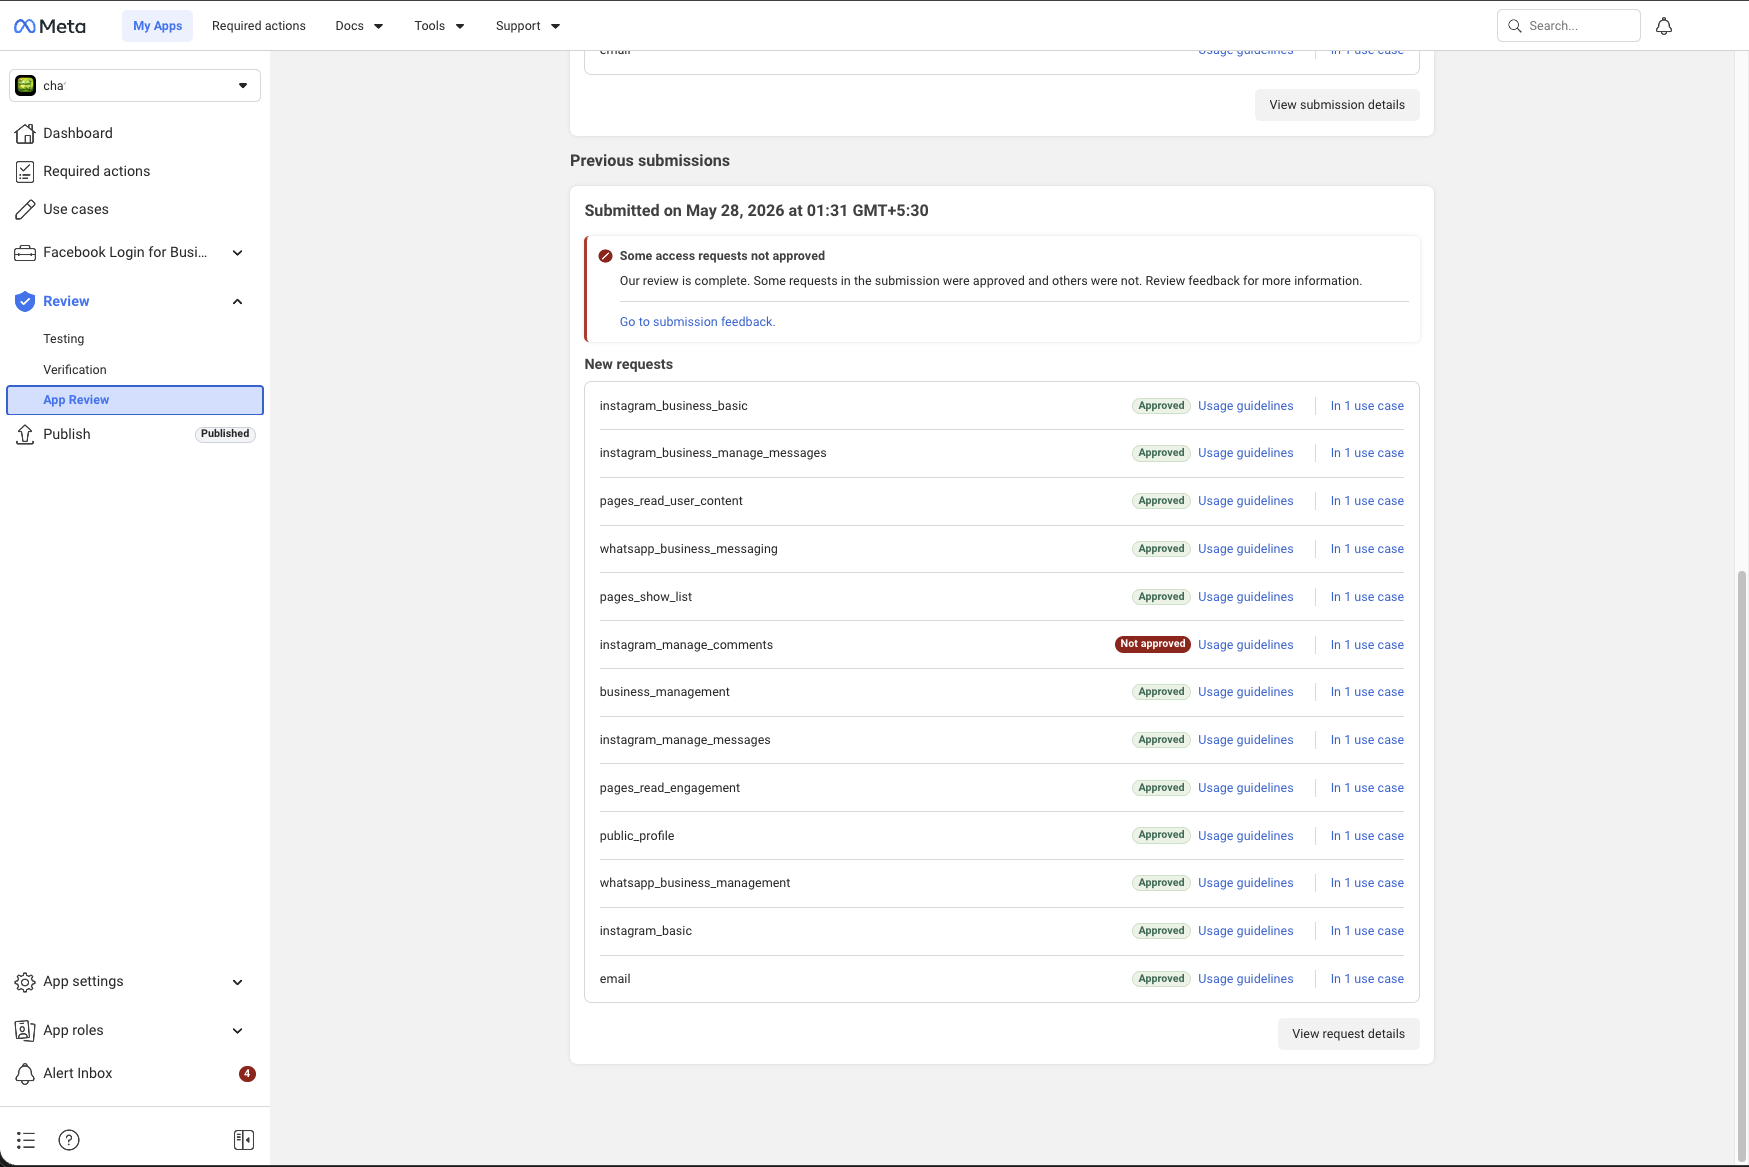The height and width of the screenshot is (1167, 1749).
Task: Click the Submitted on May 28, 2026 heading
Action: pos(756,211)
